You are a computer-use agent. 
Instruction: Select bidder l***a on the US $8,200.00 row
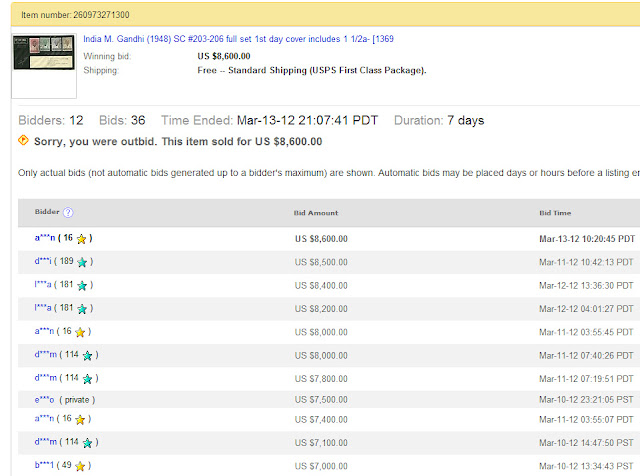click(45, 309)
